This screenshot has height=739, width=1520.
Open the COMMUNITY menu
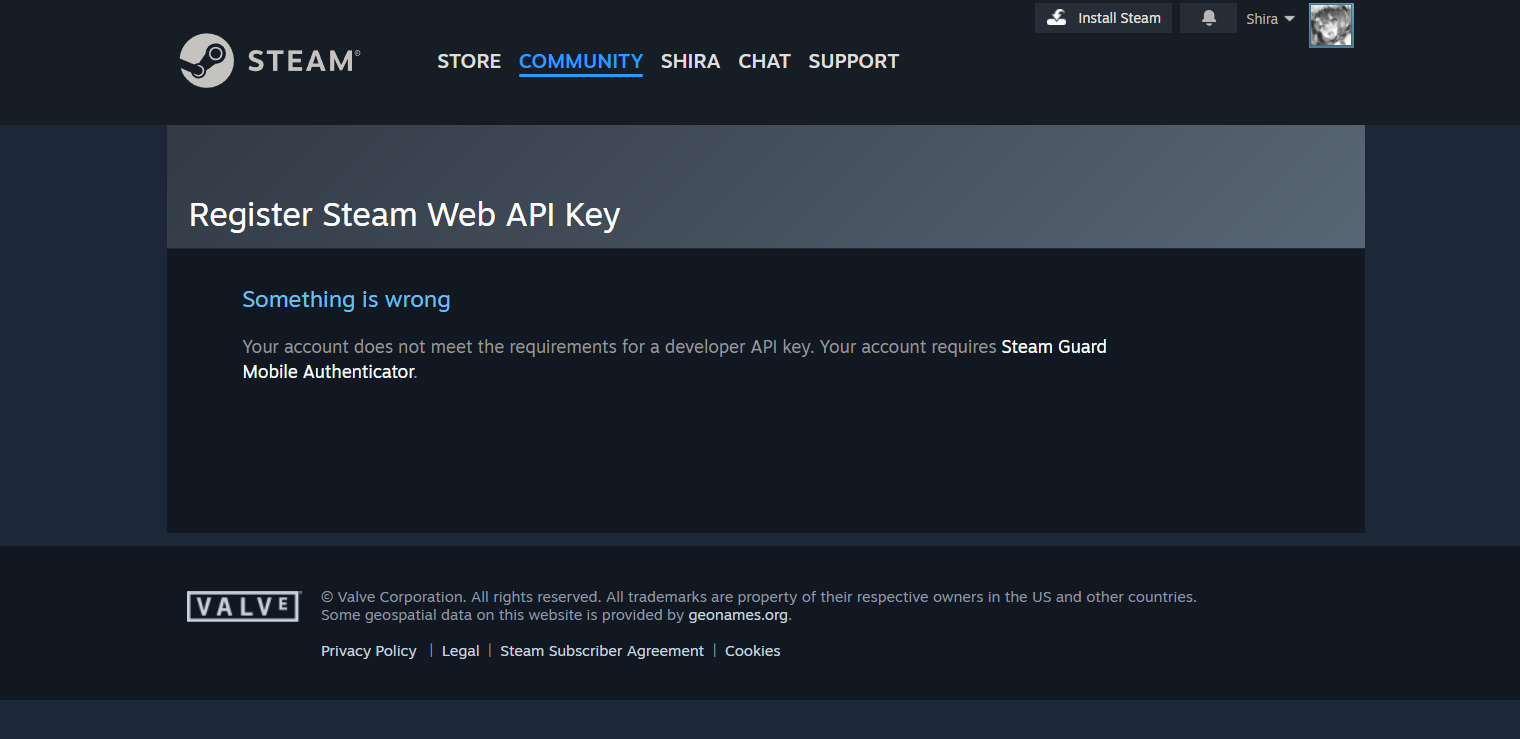(x=581, y=61)
